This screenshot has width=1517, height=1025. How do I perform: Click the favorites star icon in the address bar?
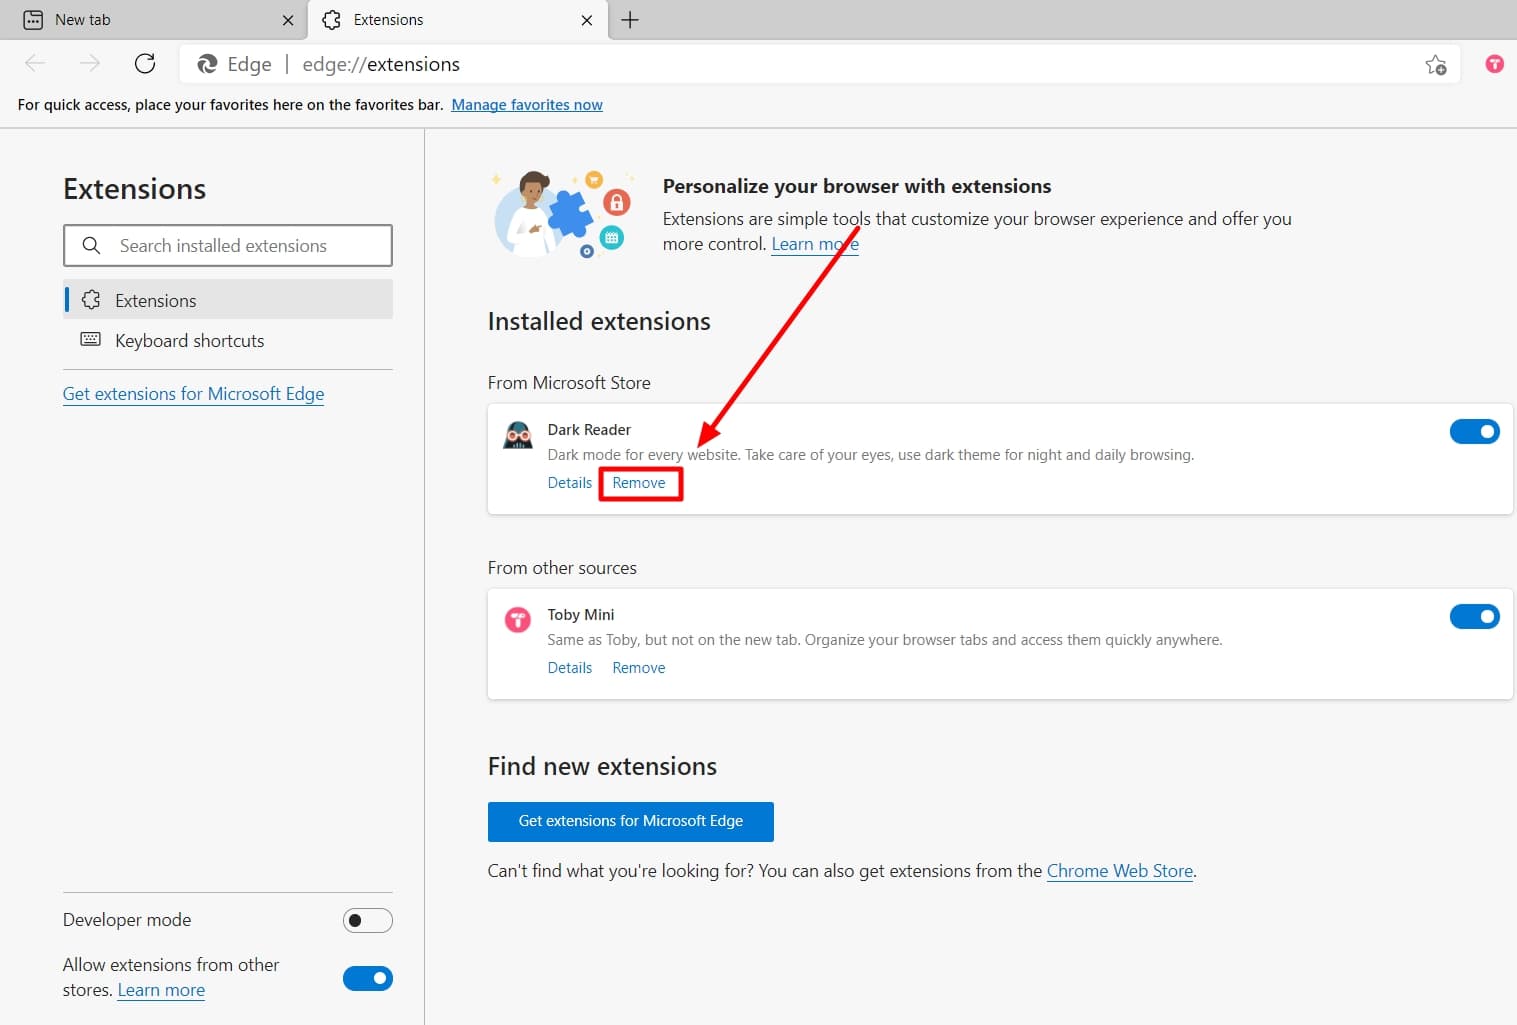pyautogui.click(x=1436, y=64)
